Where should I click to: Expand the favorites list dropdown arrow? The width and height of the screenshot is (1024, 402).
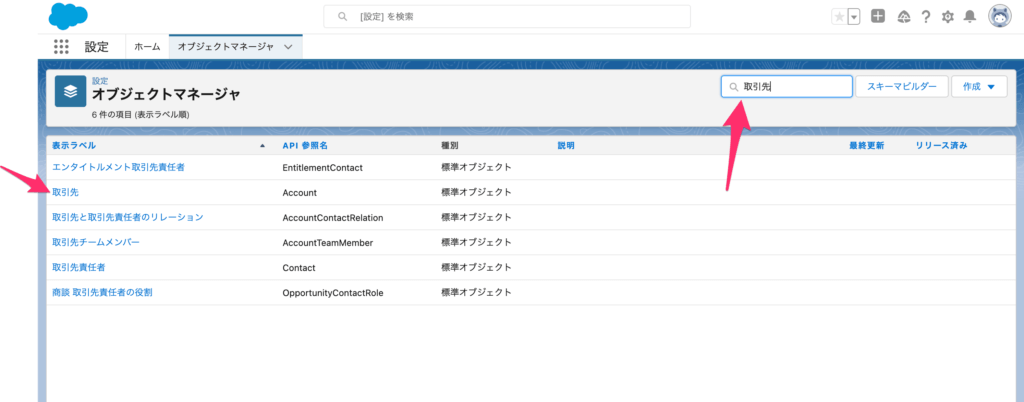[854, 17]
